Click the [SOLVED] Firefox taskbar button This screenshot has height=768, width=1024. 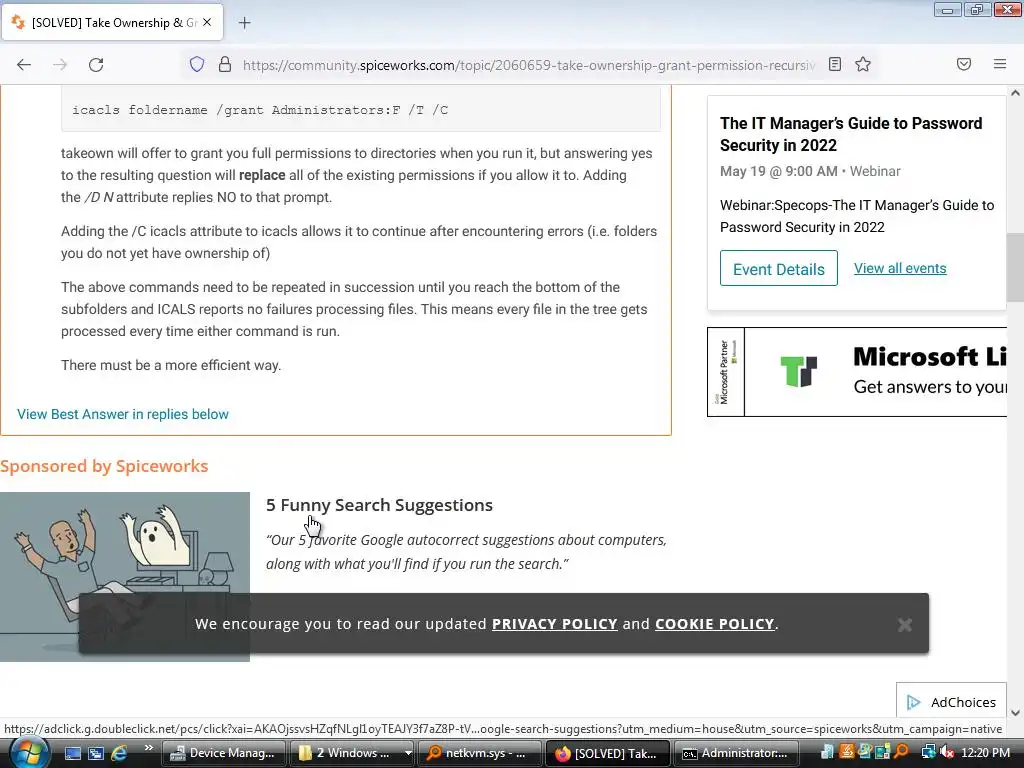point(607,753)
